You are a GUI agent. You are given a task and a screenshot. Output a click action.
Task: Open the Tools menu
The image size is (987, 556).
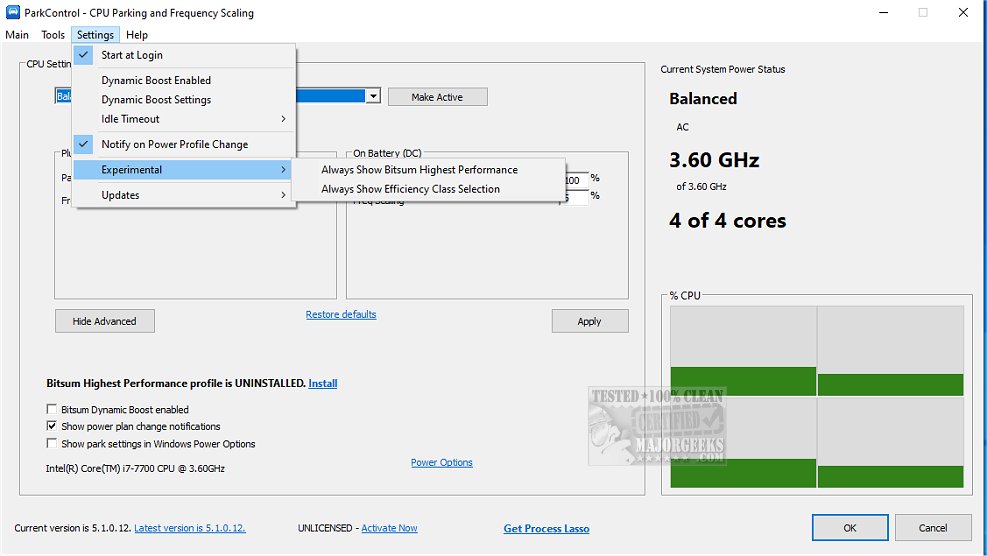[53, 35]
